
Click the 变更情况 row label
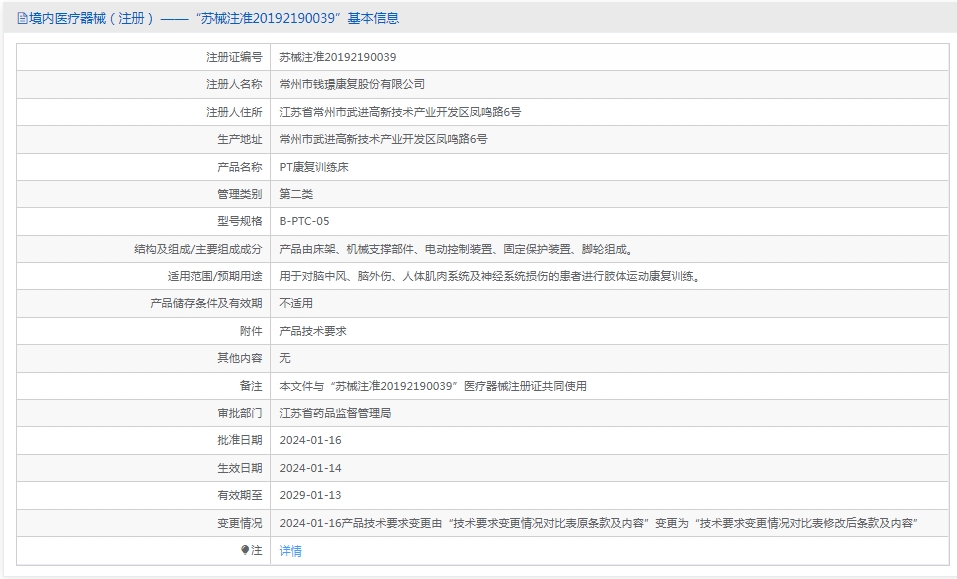click(239, 522)
